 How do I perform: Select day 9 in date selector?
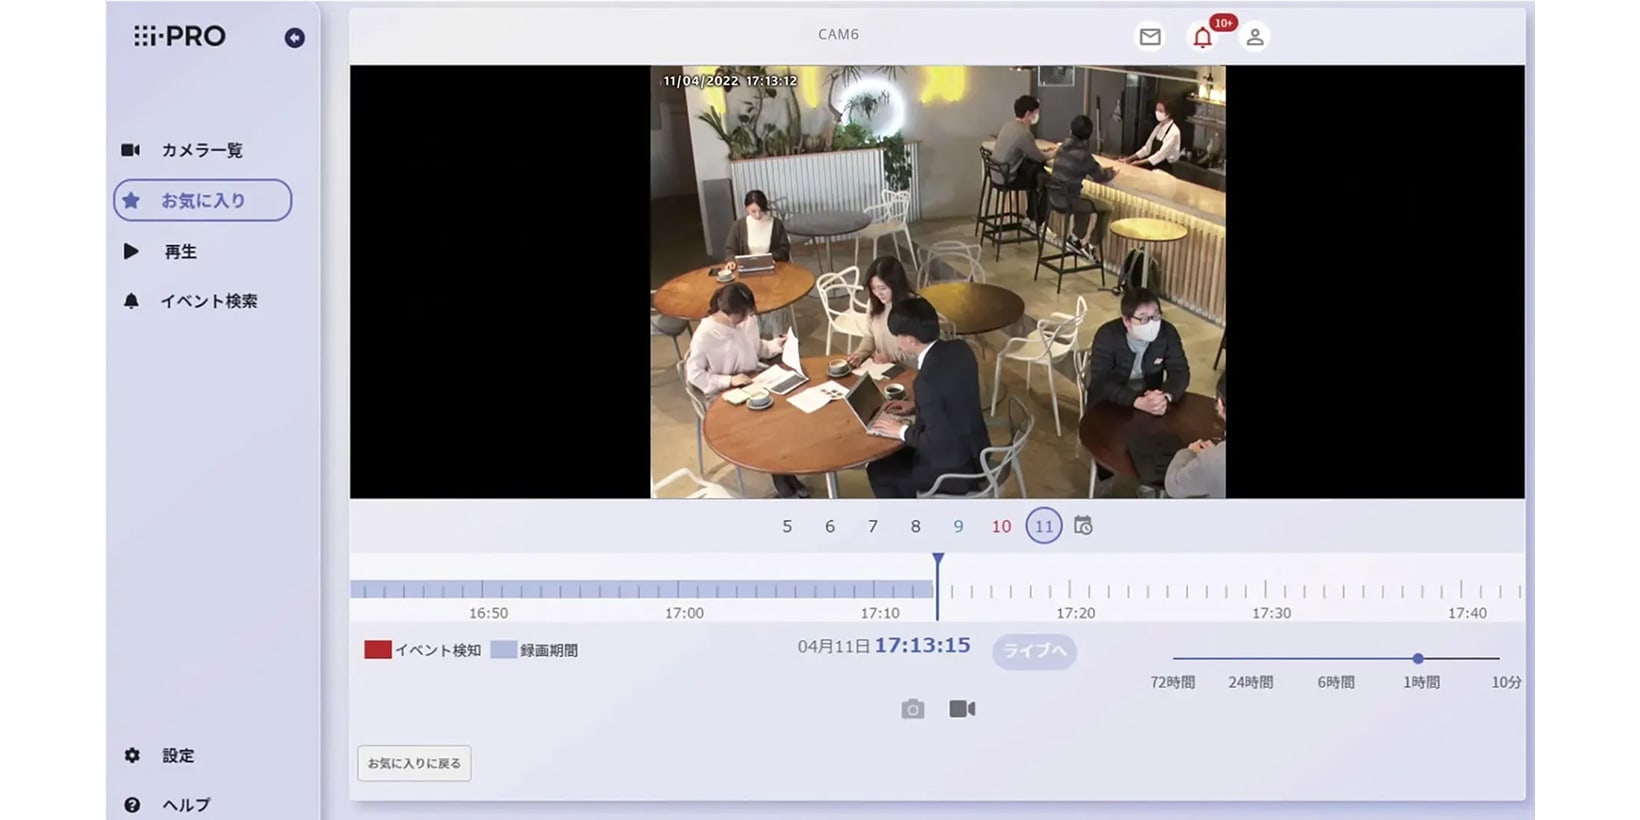(x=958, y=526)
